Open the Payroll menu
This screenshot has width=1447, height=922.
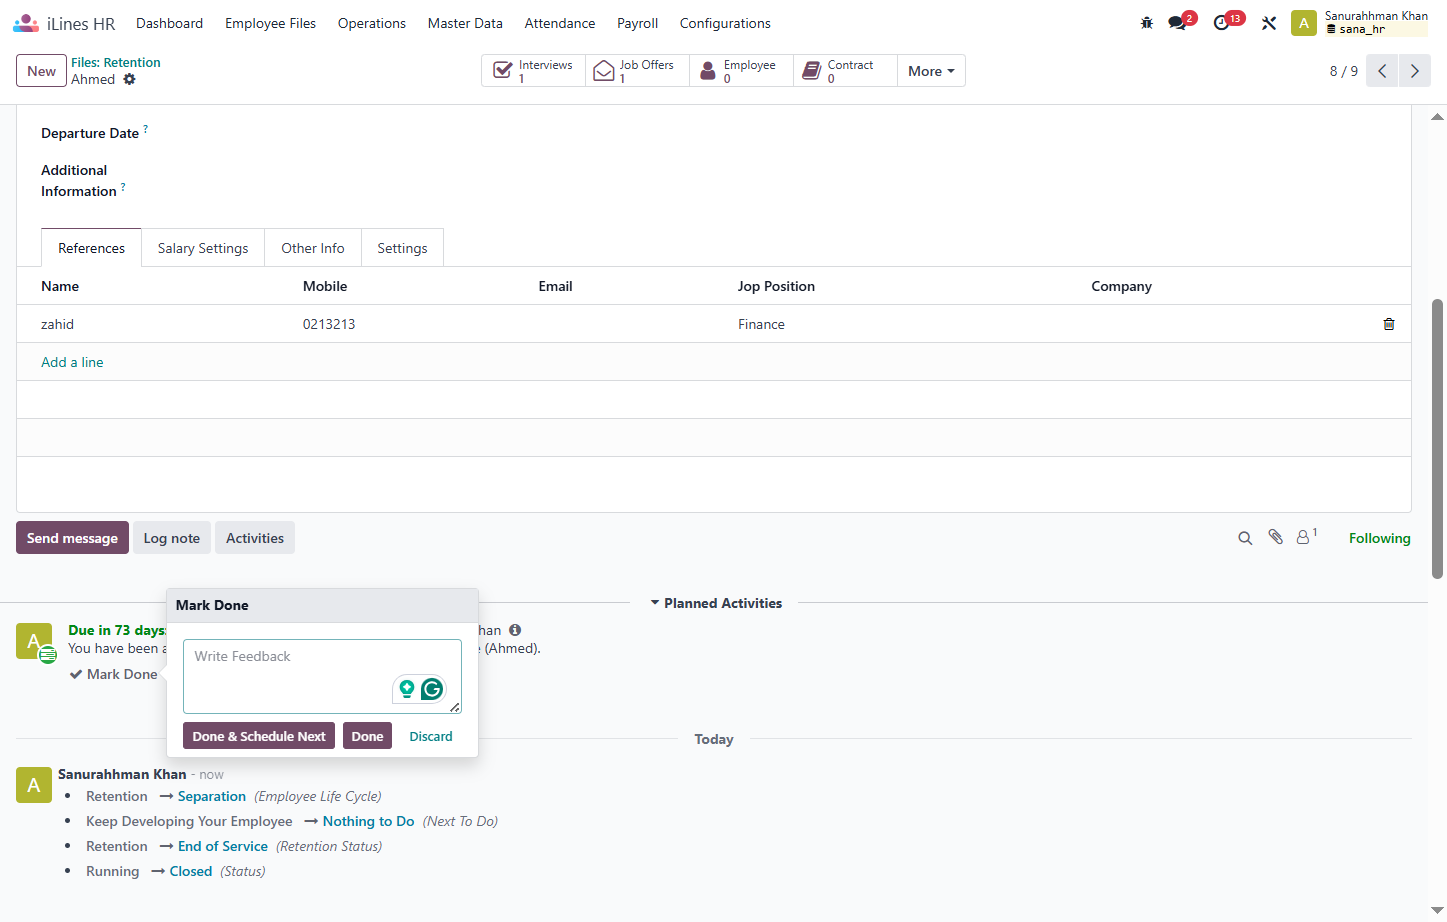pyautogui.click(x=637, y=23)
